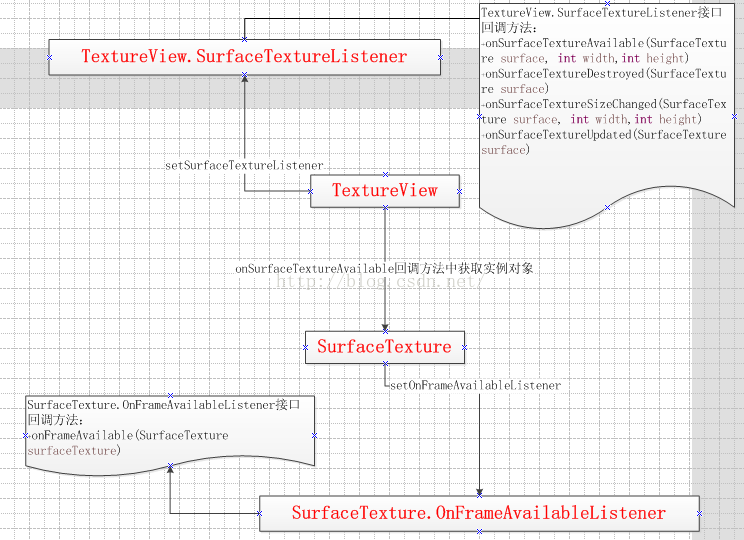Select the OnFrameAvailableListener callback methods note
Screen dimensions: 744x540
(x=170, y=435)
